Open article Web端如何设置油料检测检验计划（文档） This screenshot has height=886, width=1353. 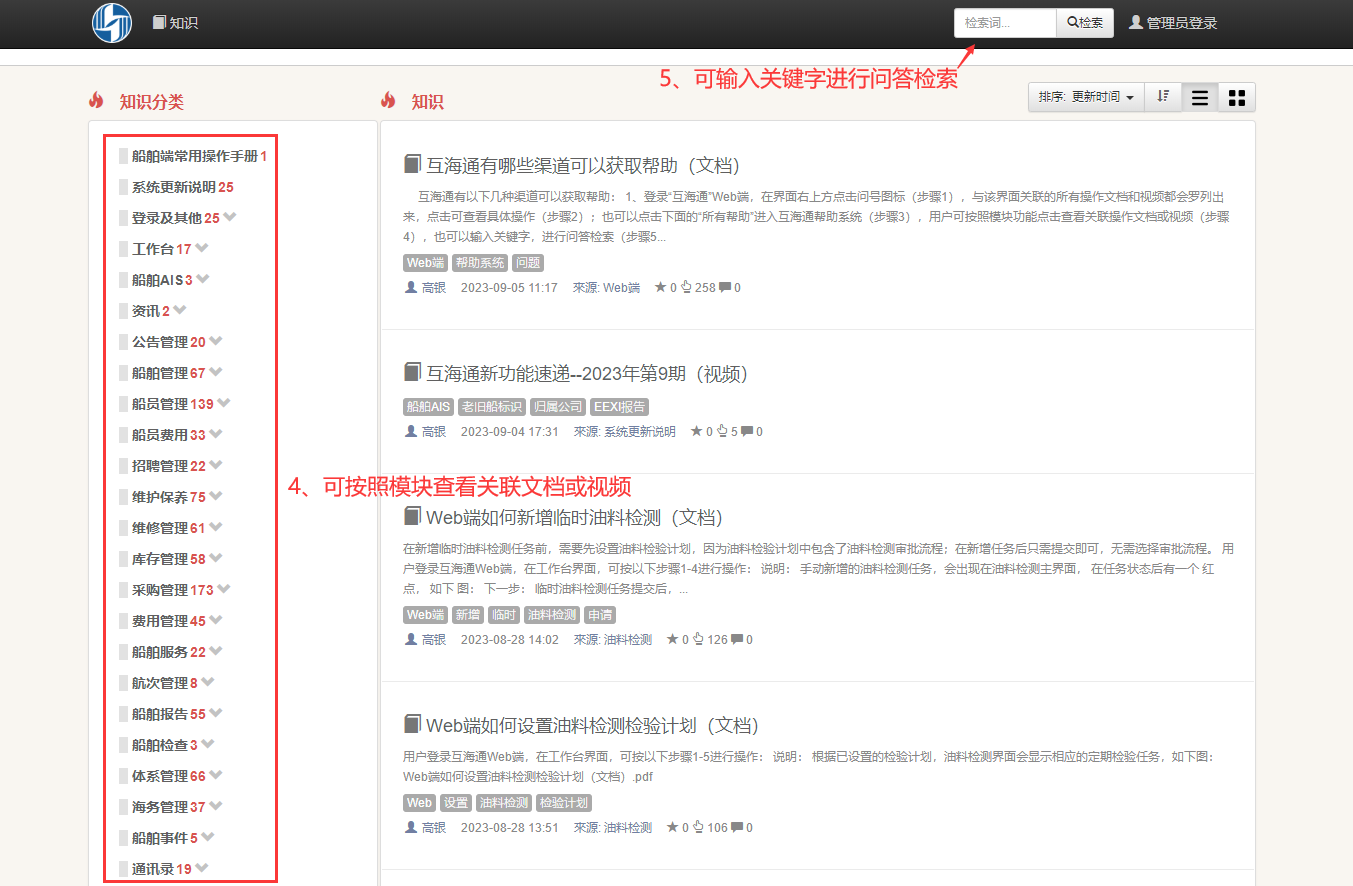coord(592,726)
